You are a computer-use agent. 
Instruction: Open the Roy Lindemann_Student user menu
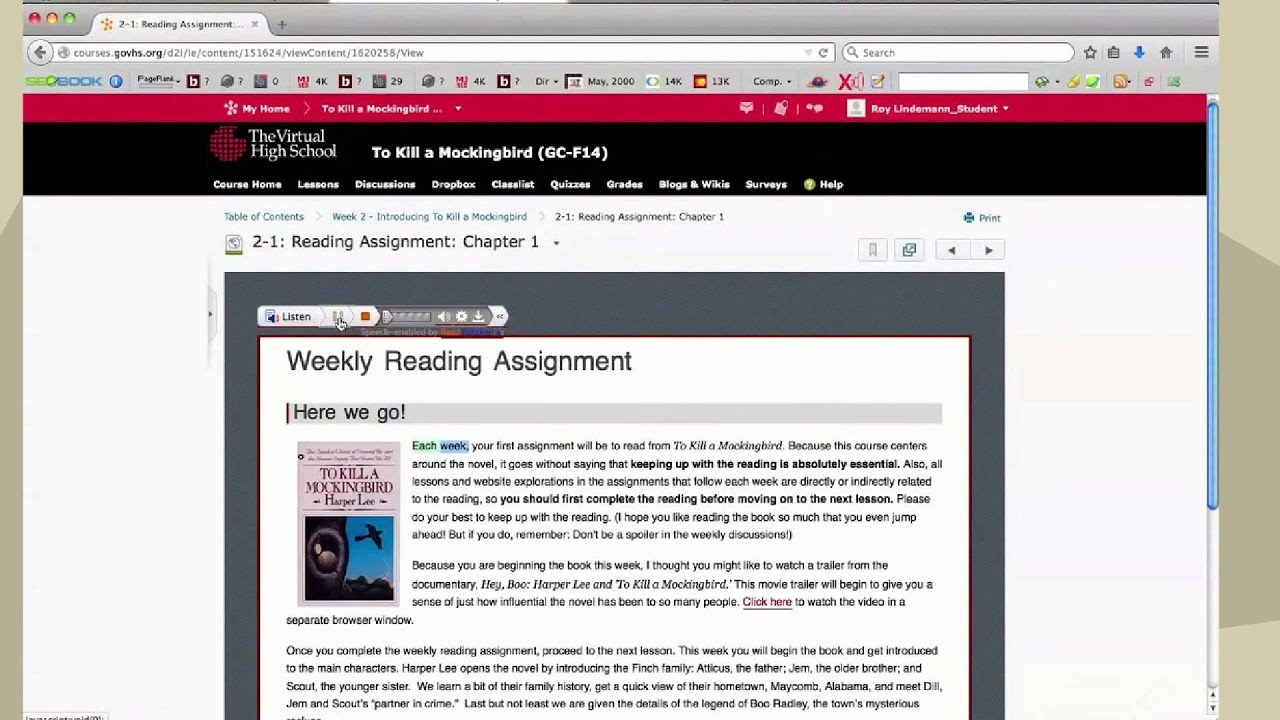point(928,108)
